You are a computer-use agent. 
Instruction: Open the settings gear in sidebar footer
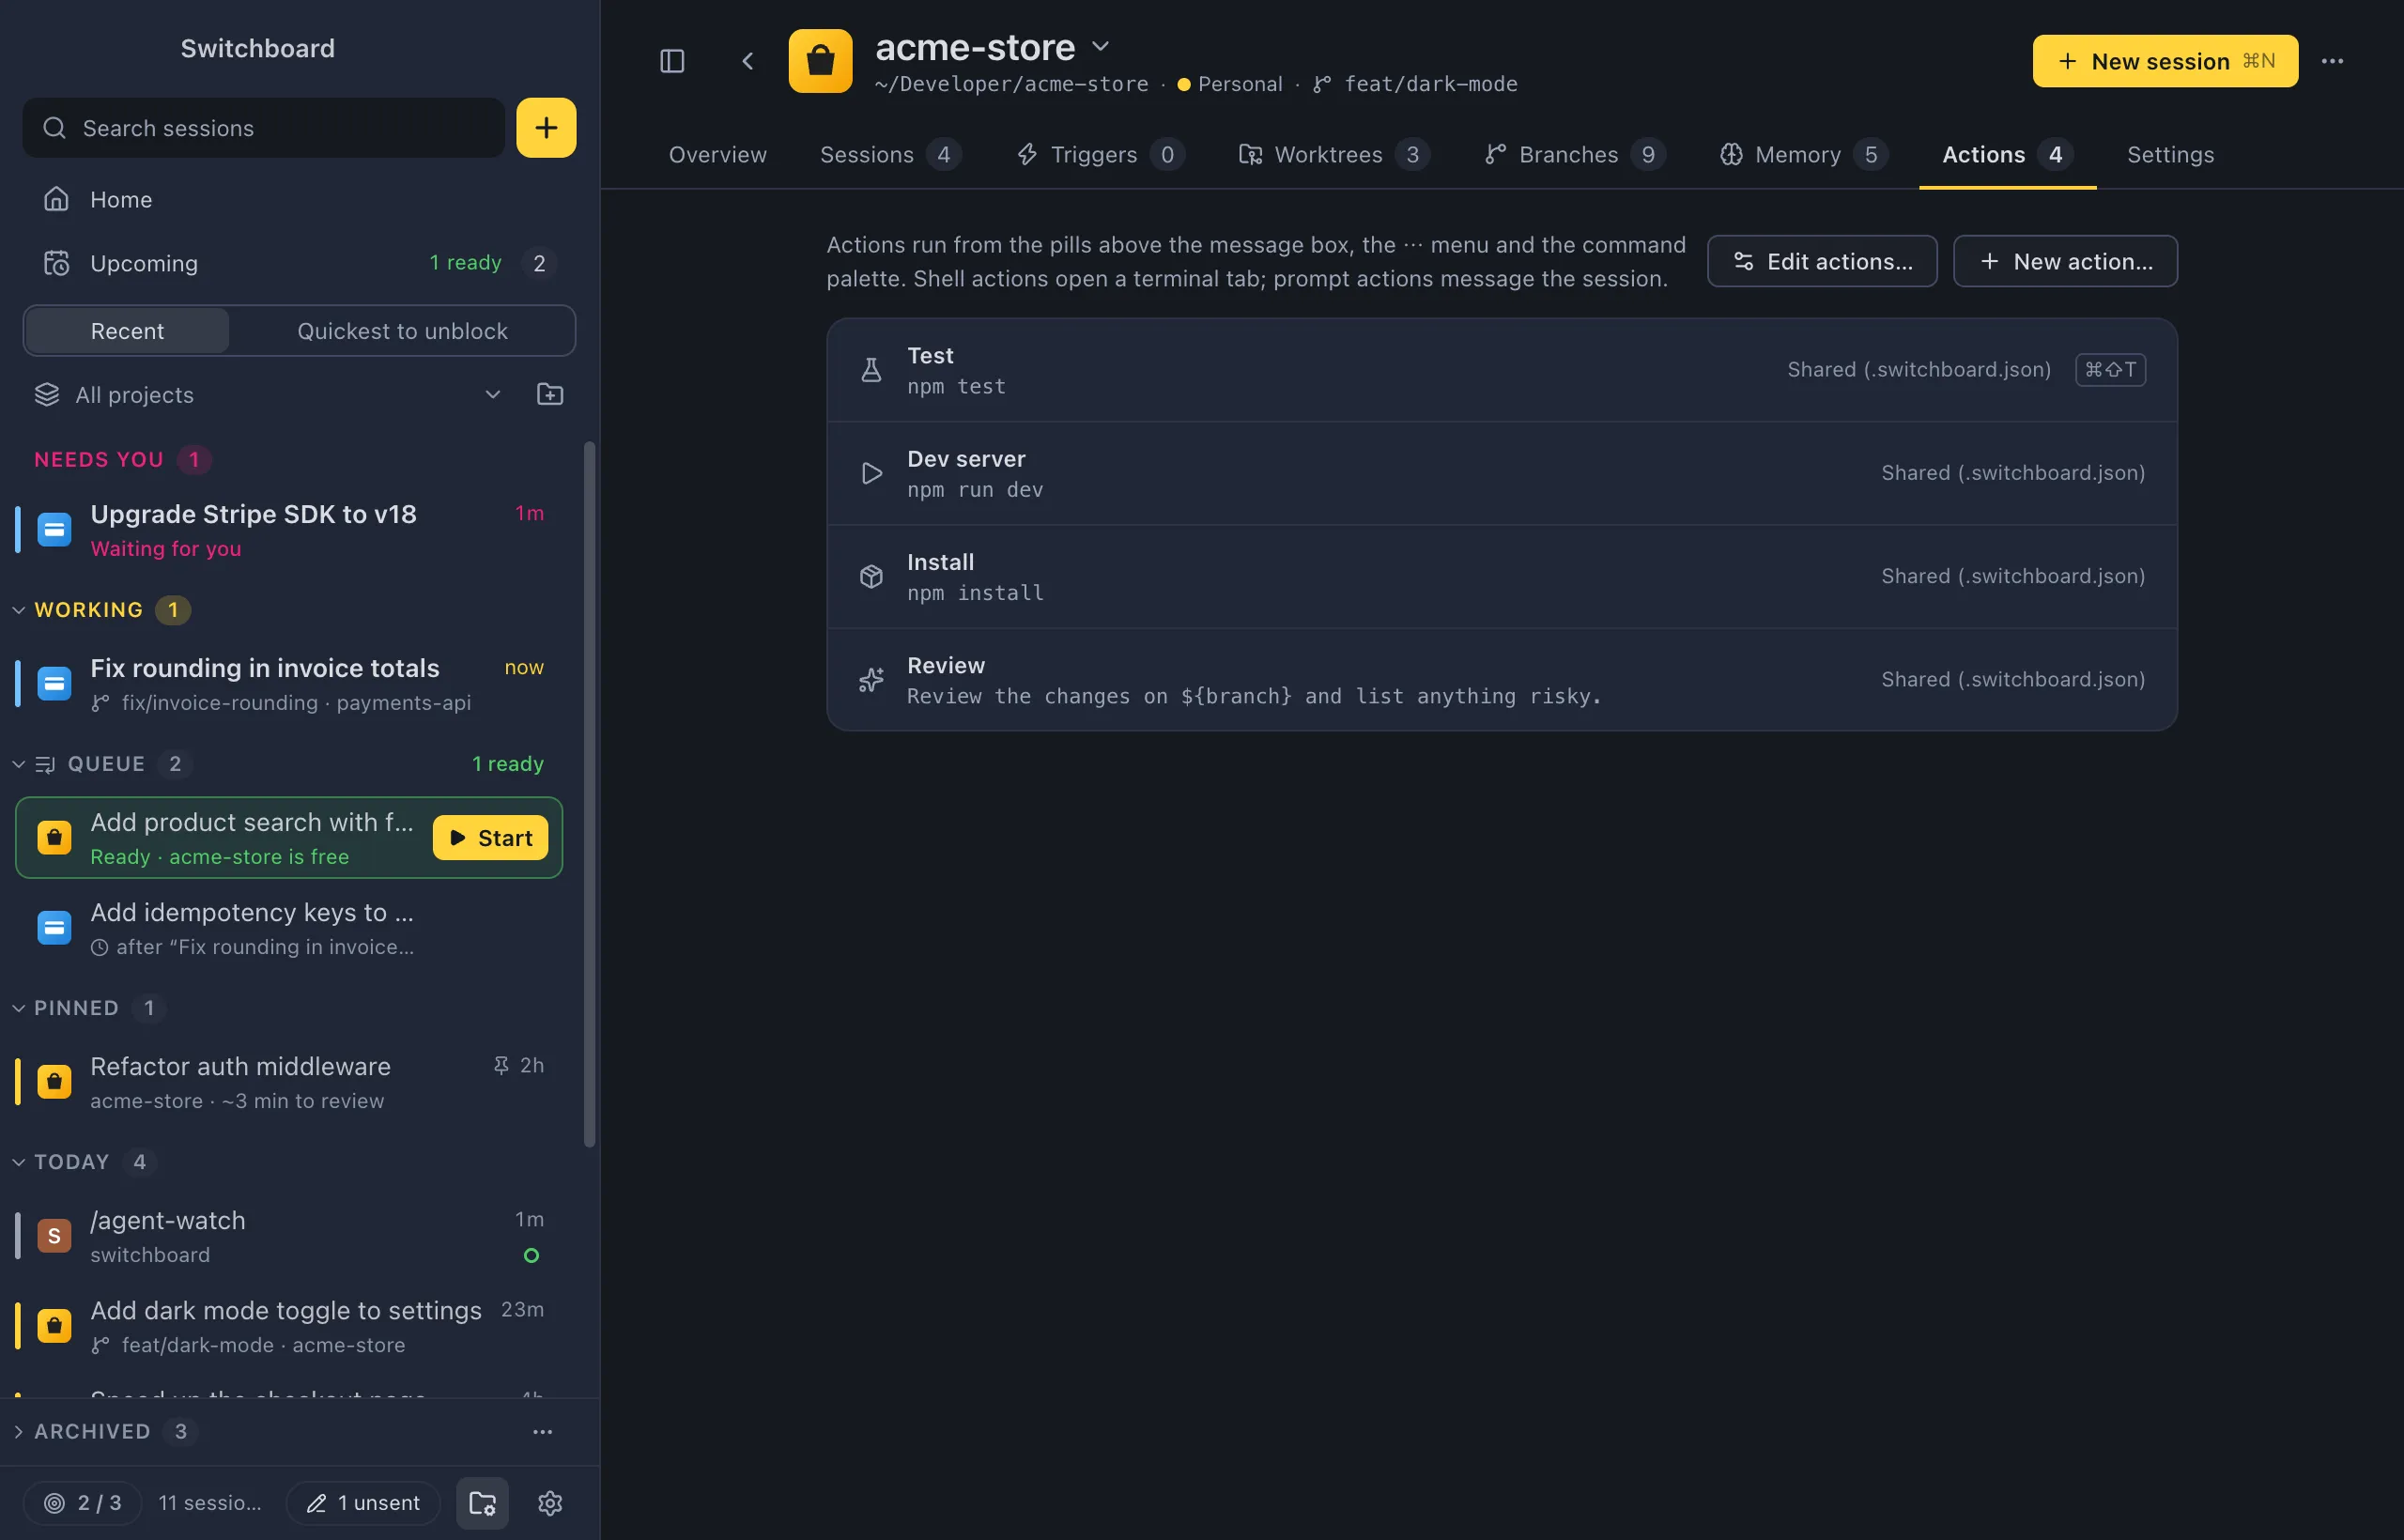(x=550, y=1503)
